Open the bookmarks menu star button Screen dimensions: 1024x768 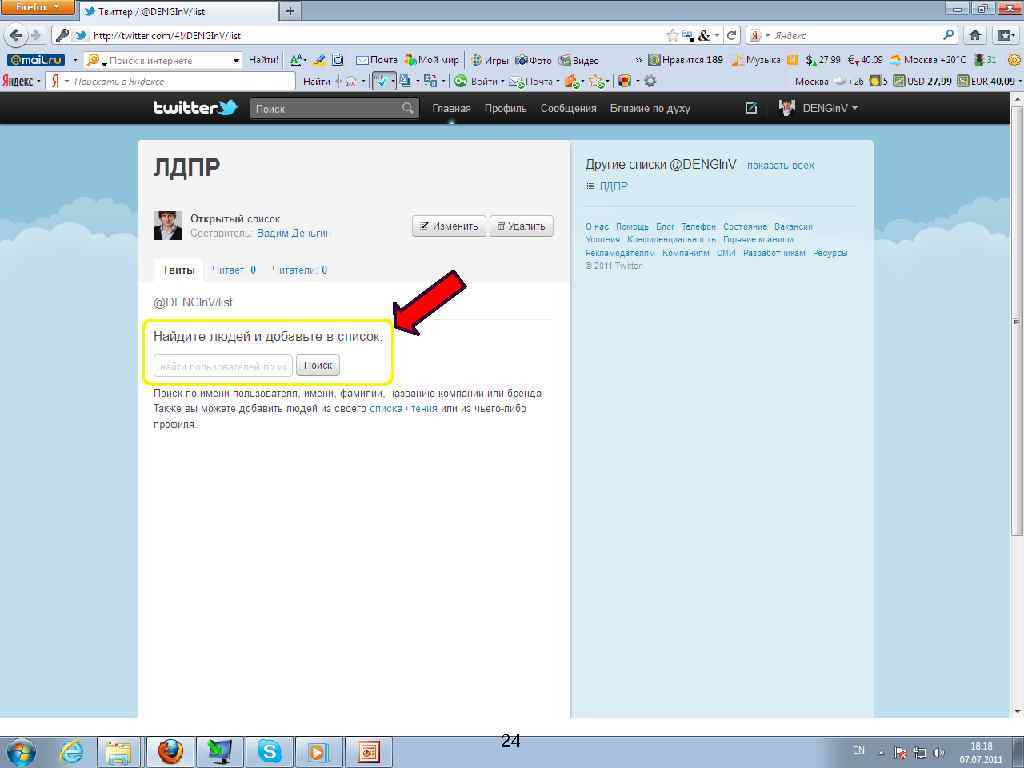(1004, 35)
